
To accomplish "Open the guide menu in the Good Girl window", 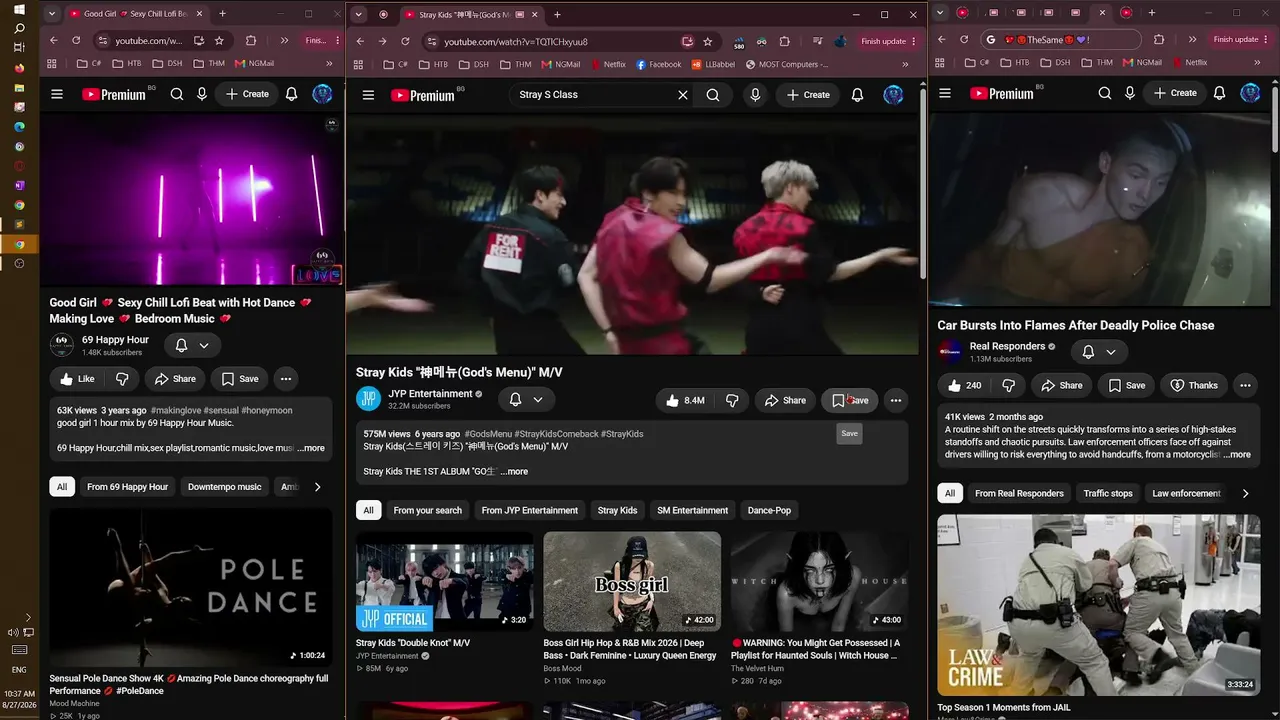I will click(x=57, y=94).
